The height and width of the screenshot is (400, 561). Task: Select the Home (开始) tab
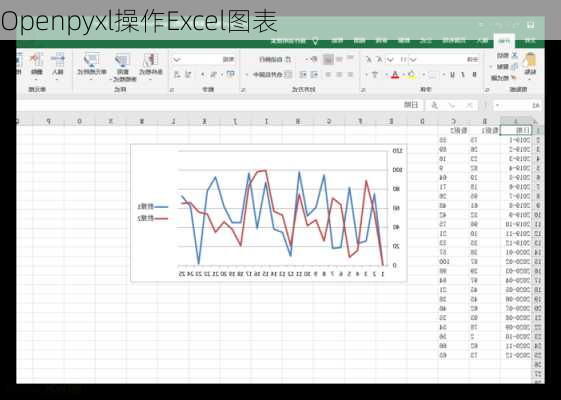[x=504, y=40]
